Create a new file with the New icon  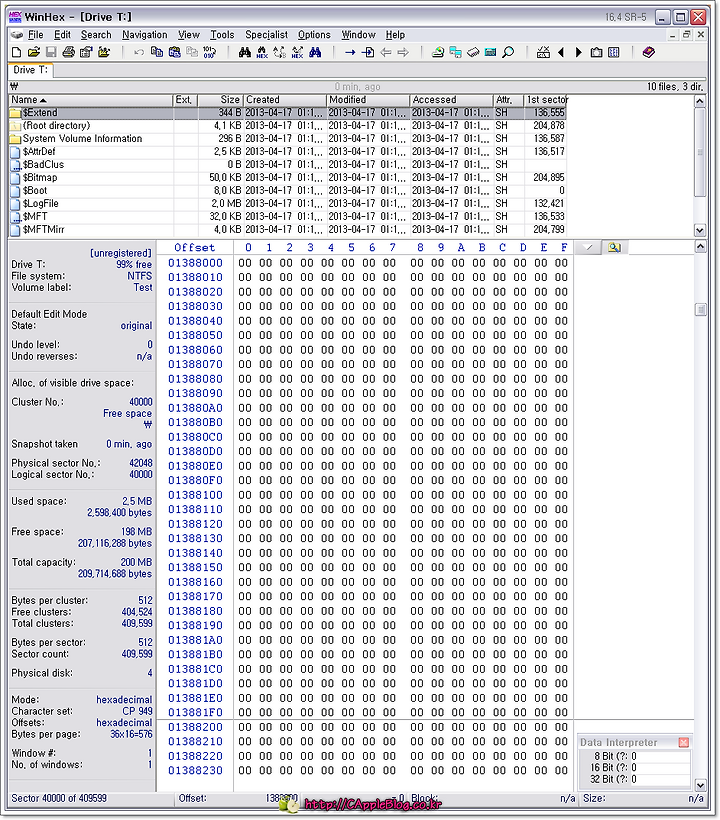pyautogui.click(x=17, y=52)
